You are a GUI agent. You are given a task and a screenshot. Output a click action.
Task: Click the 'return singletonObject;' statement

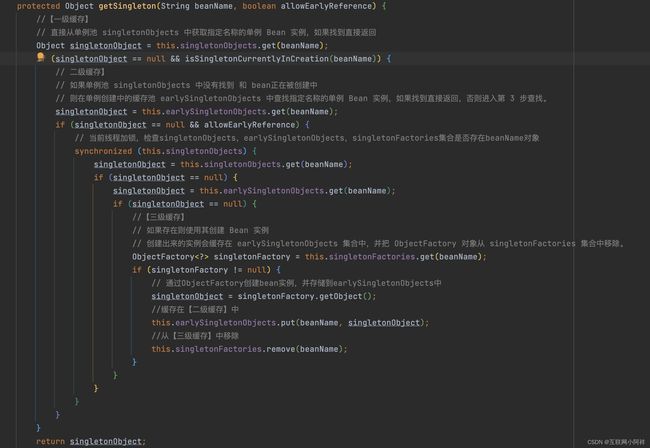[x=91, y=442]
